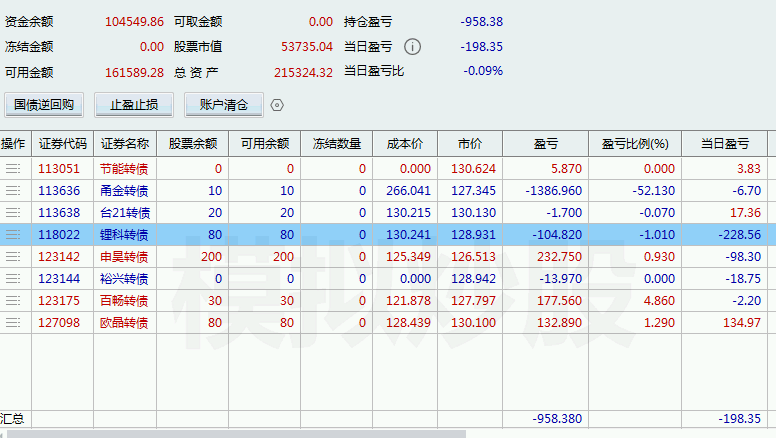Open operation menu icon for 锂科转债
This screenshot has height=438, width=776.
(13, 235)
